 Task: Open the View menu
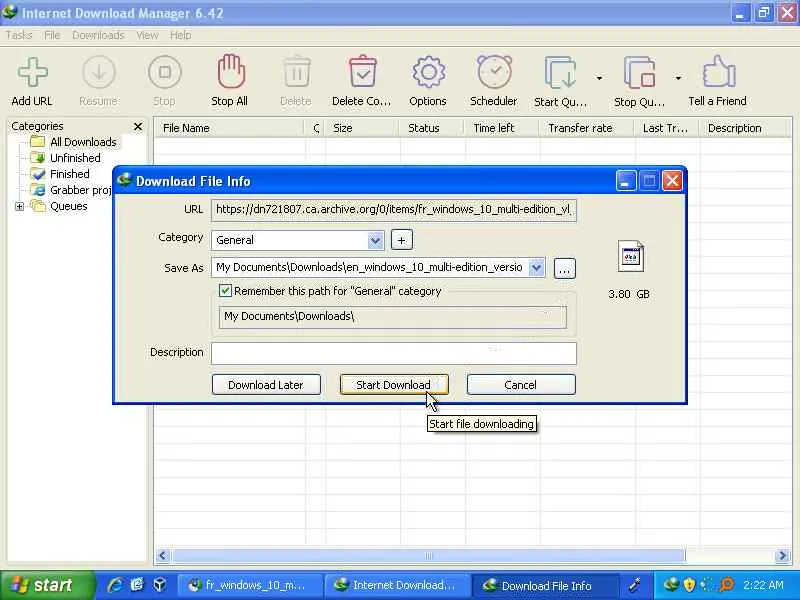[x=147, y=35]
